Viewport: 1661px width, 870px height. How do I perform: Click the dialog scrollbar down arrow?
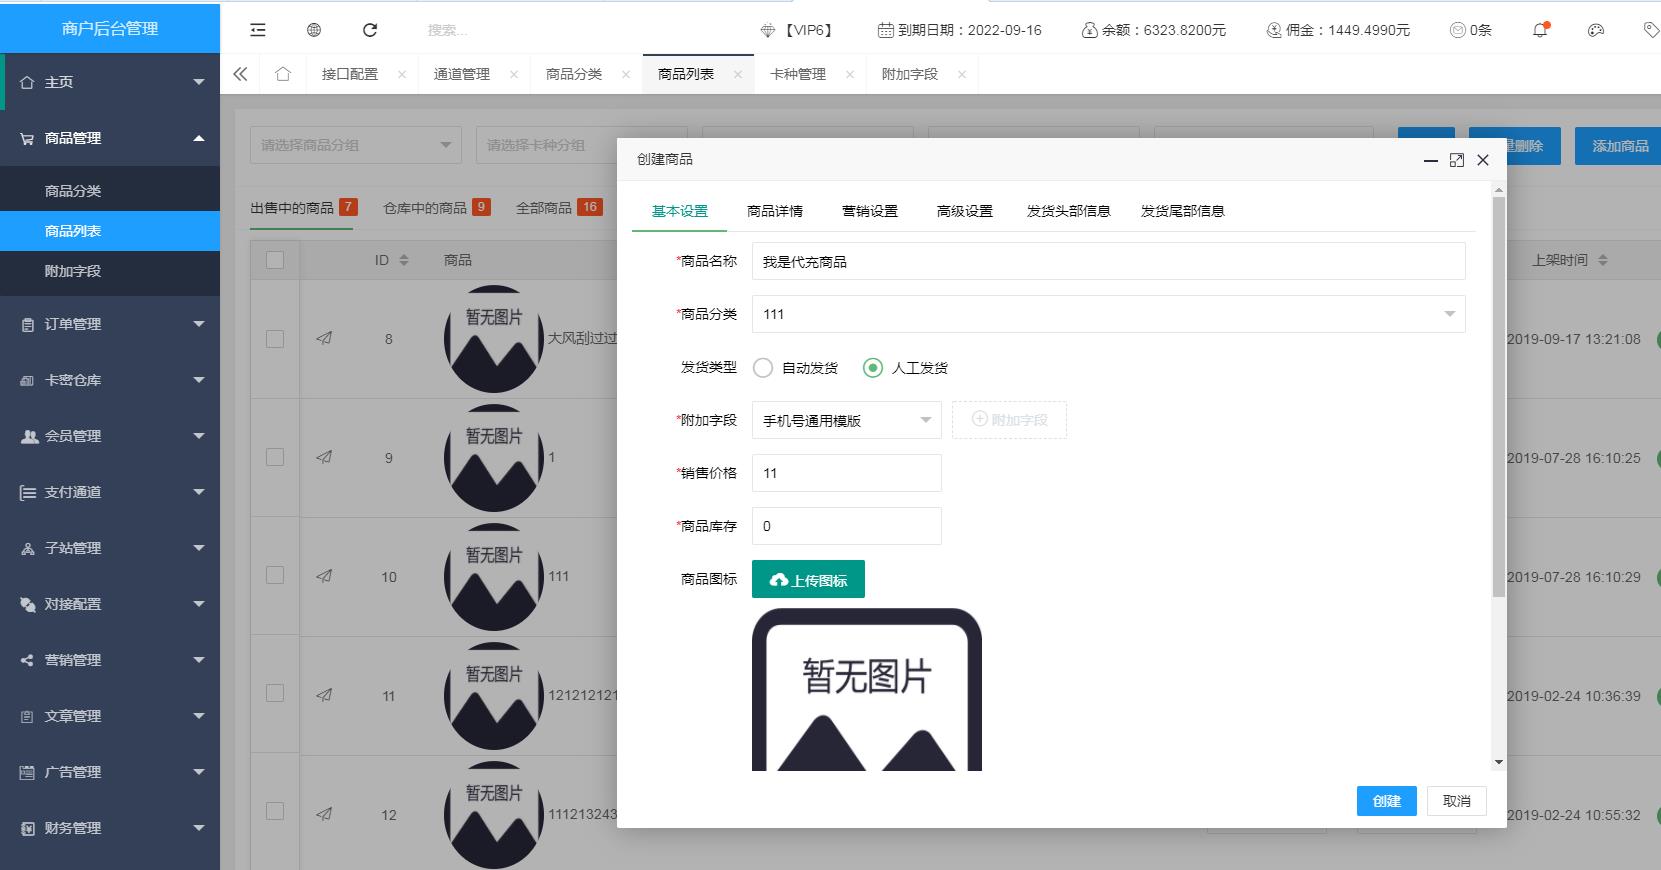coord(1498,763)
